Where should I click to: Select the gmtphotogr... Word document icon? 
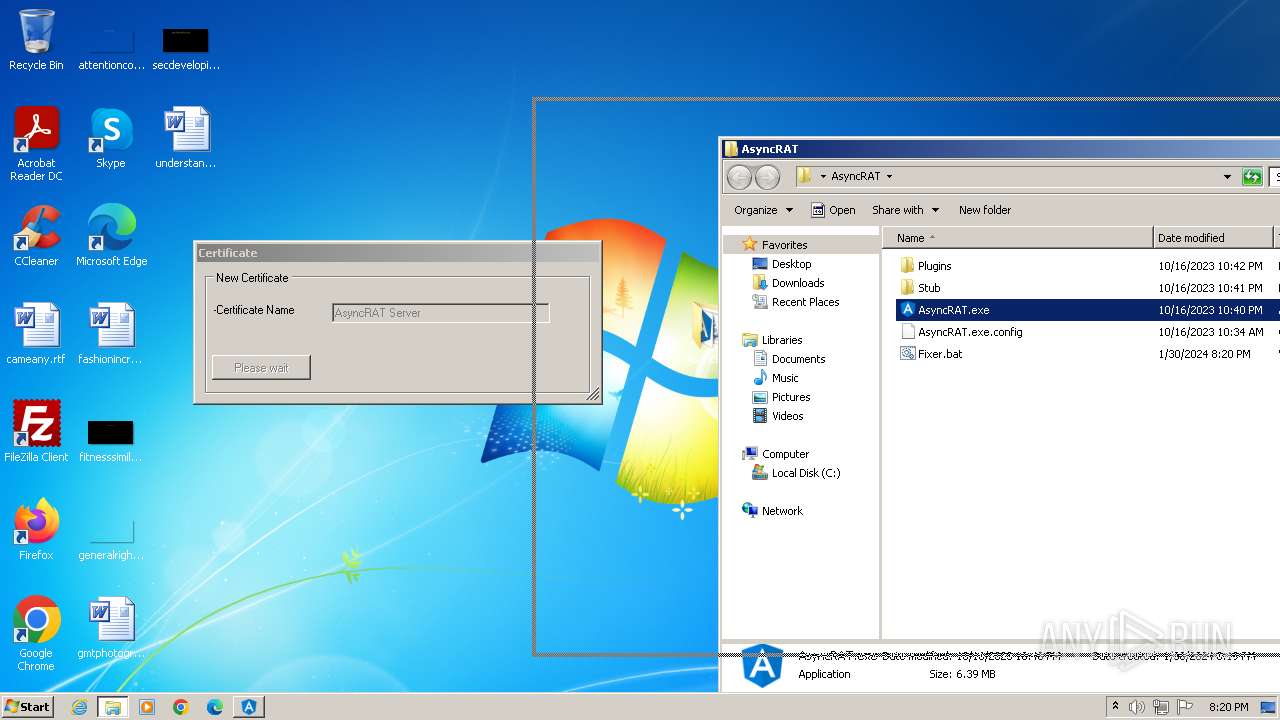[x=111, y=628]
